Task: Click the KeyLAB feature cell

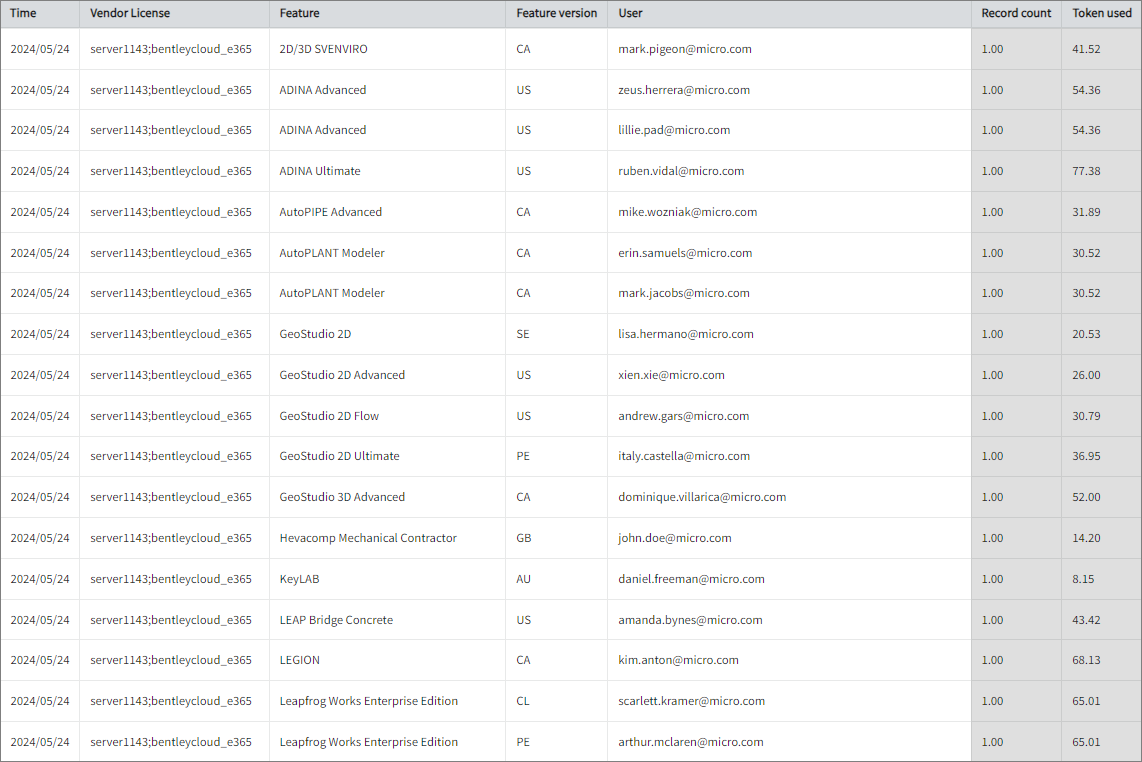Action: click(299, 579)
